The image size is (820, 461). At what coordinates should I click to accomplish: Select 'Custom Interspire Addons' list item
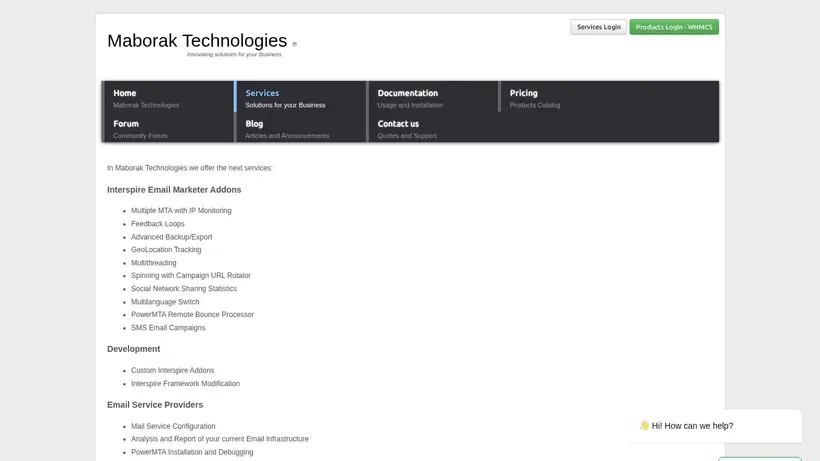pyautogui.click(x=172, y=371)
